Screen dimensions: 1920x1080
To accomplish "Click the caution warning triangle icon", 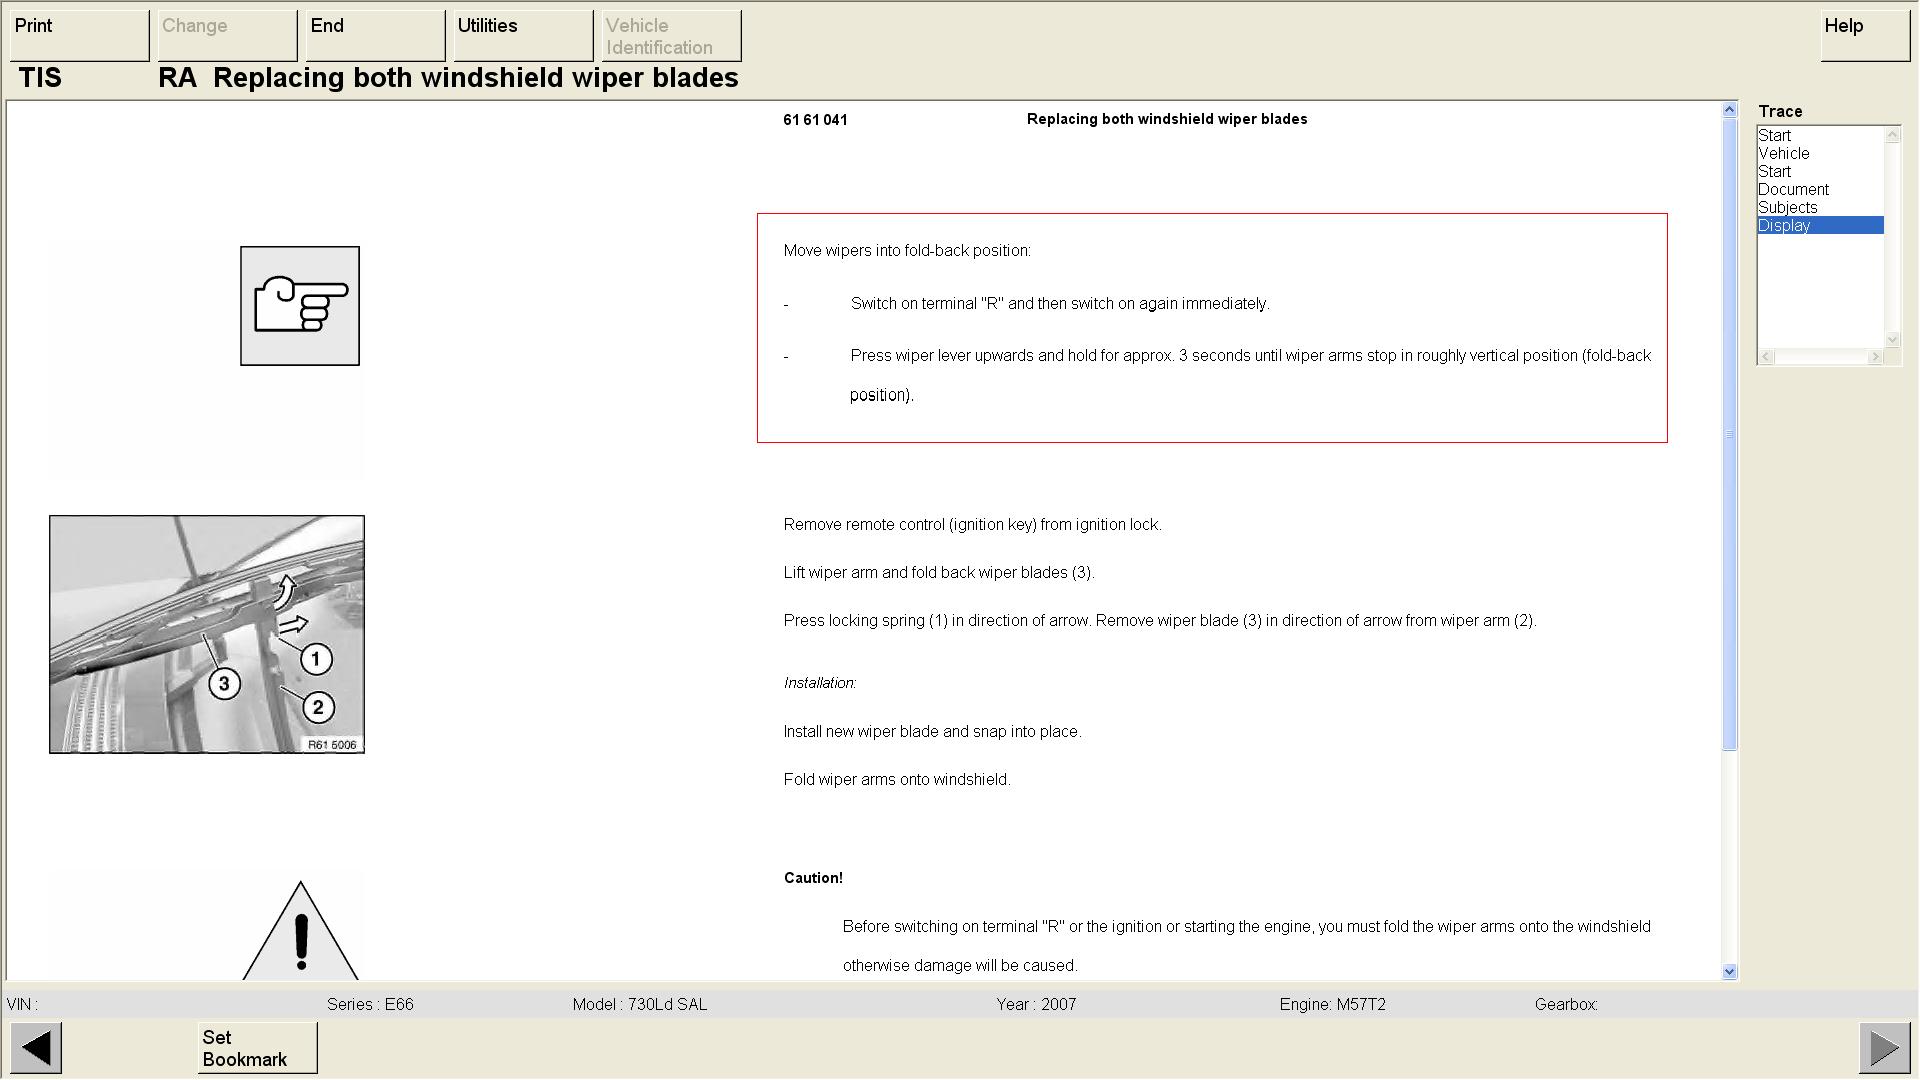I will 300,933.
